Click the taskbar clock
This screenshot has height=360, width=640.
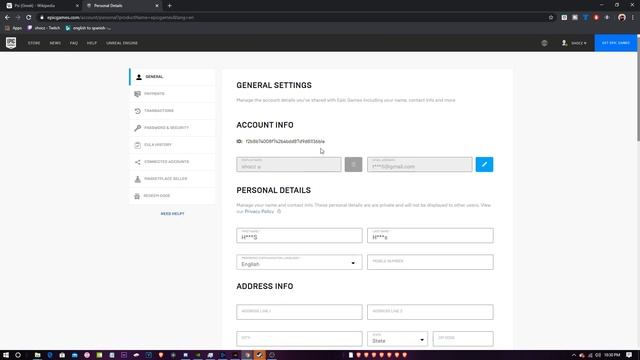[x=612, y=355]
